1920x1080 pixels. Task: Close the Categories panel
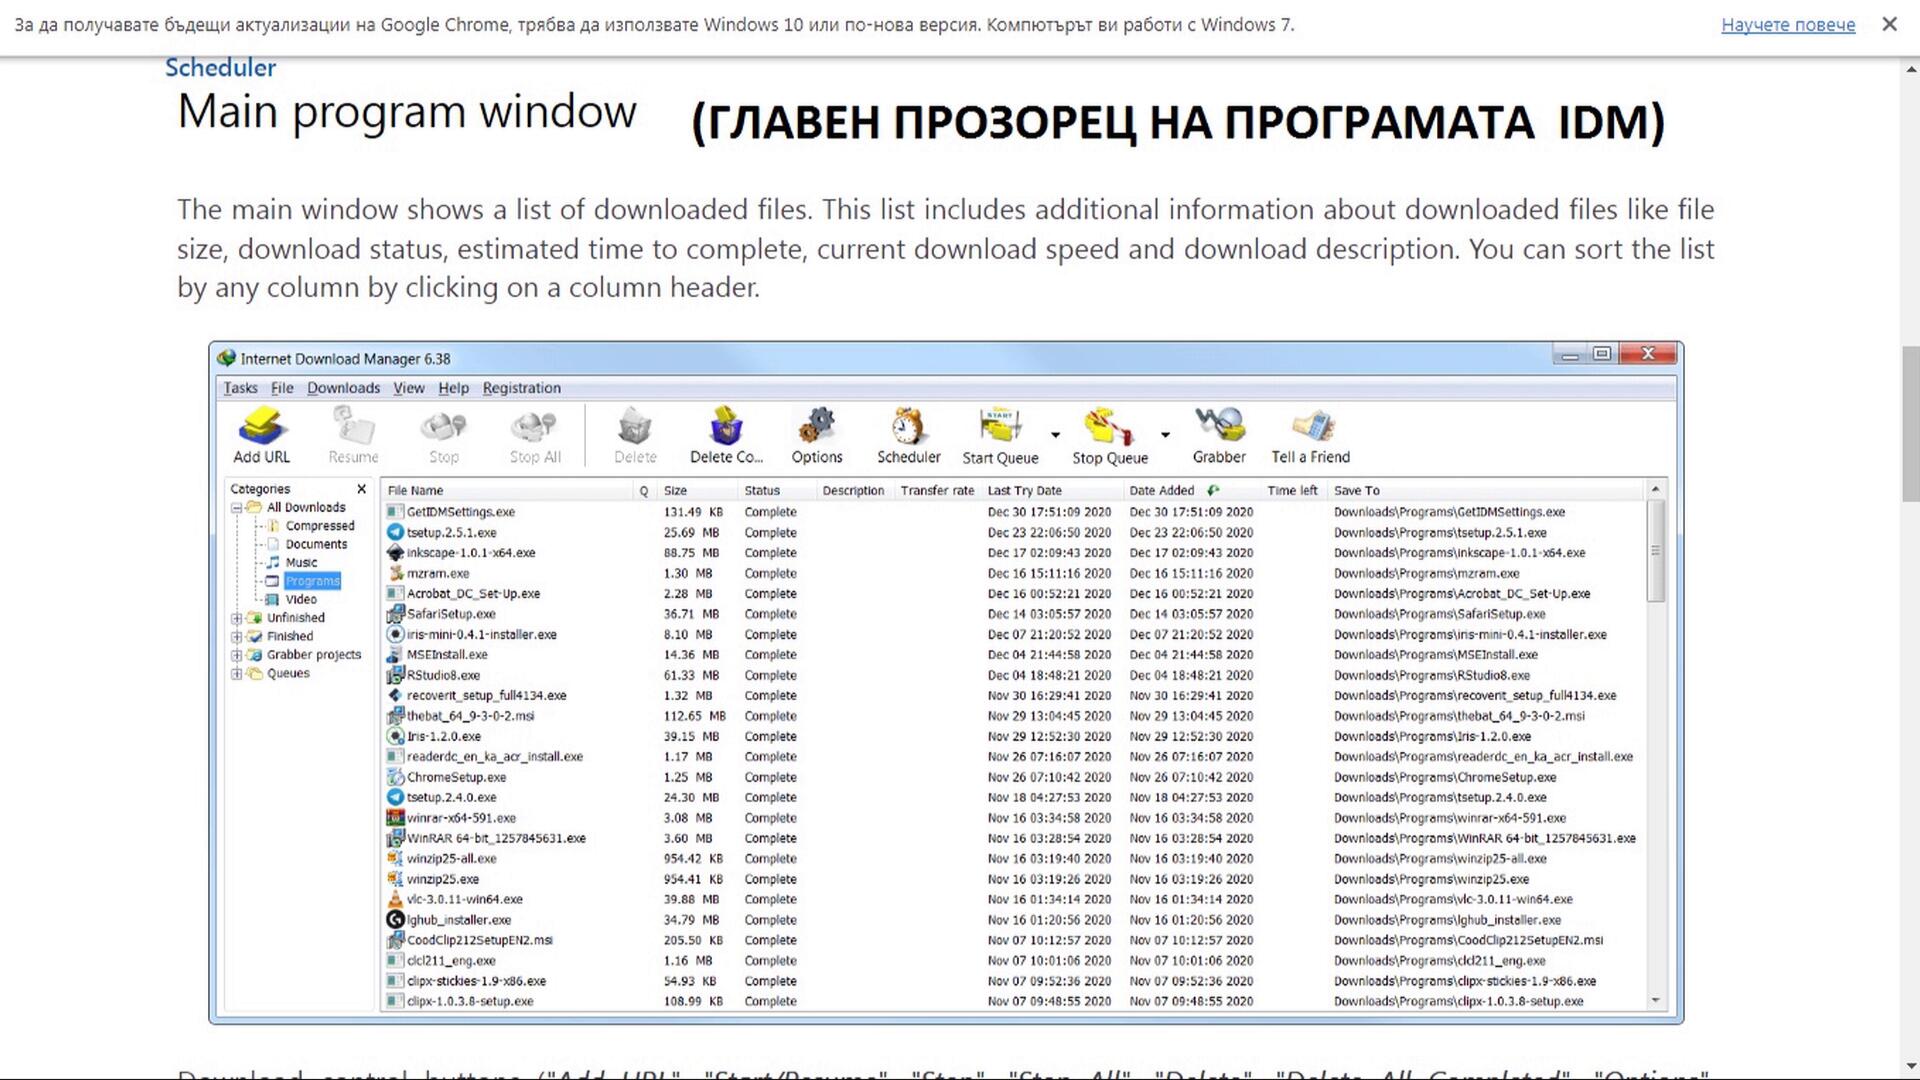coord(362,489)
